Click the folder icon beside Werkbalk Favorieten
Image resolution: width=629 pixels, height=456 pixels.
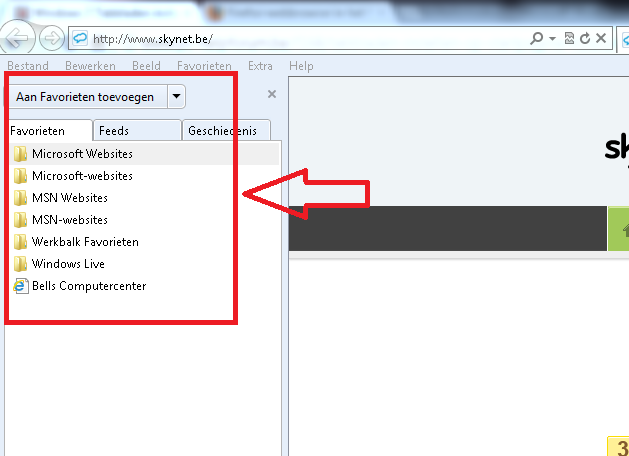pyautogui.click(x=20, y=242)
